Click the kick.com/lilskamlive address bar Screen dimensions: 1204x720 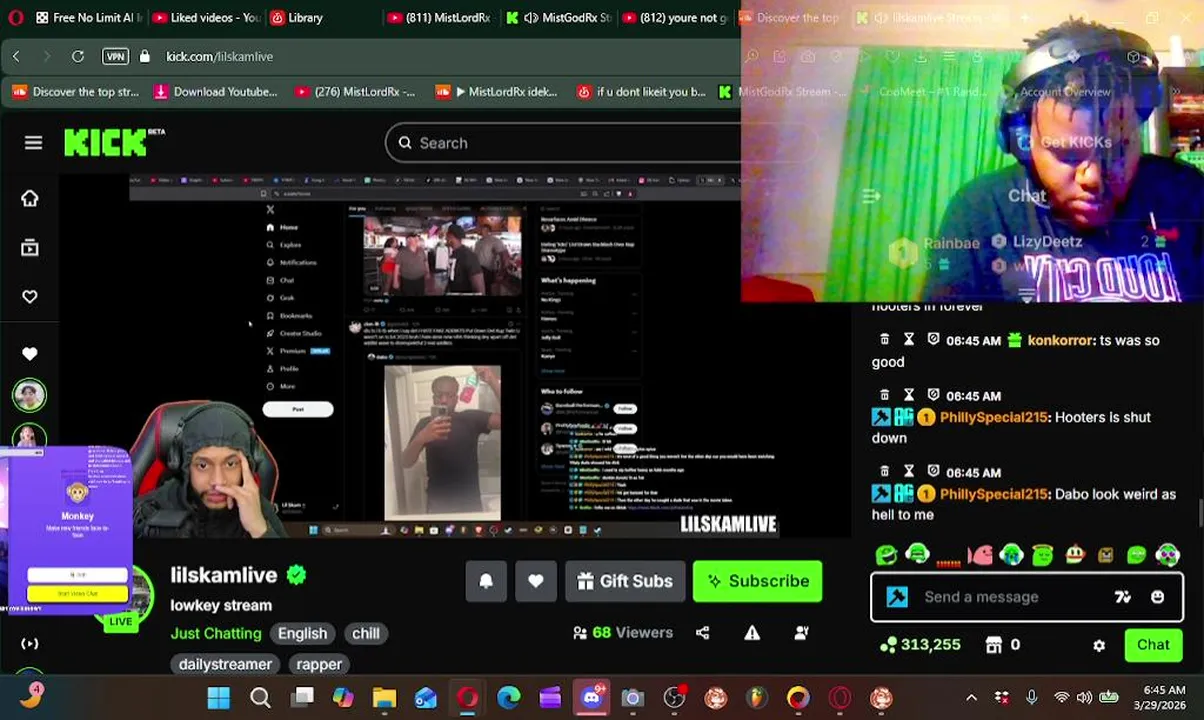click(219, 57)
